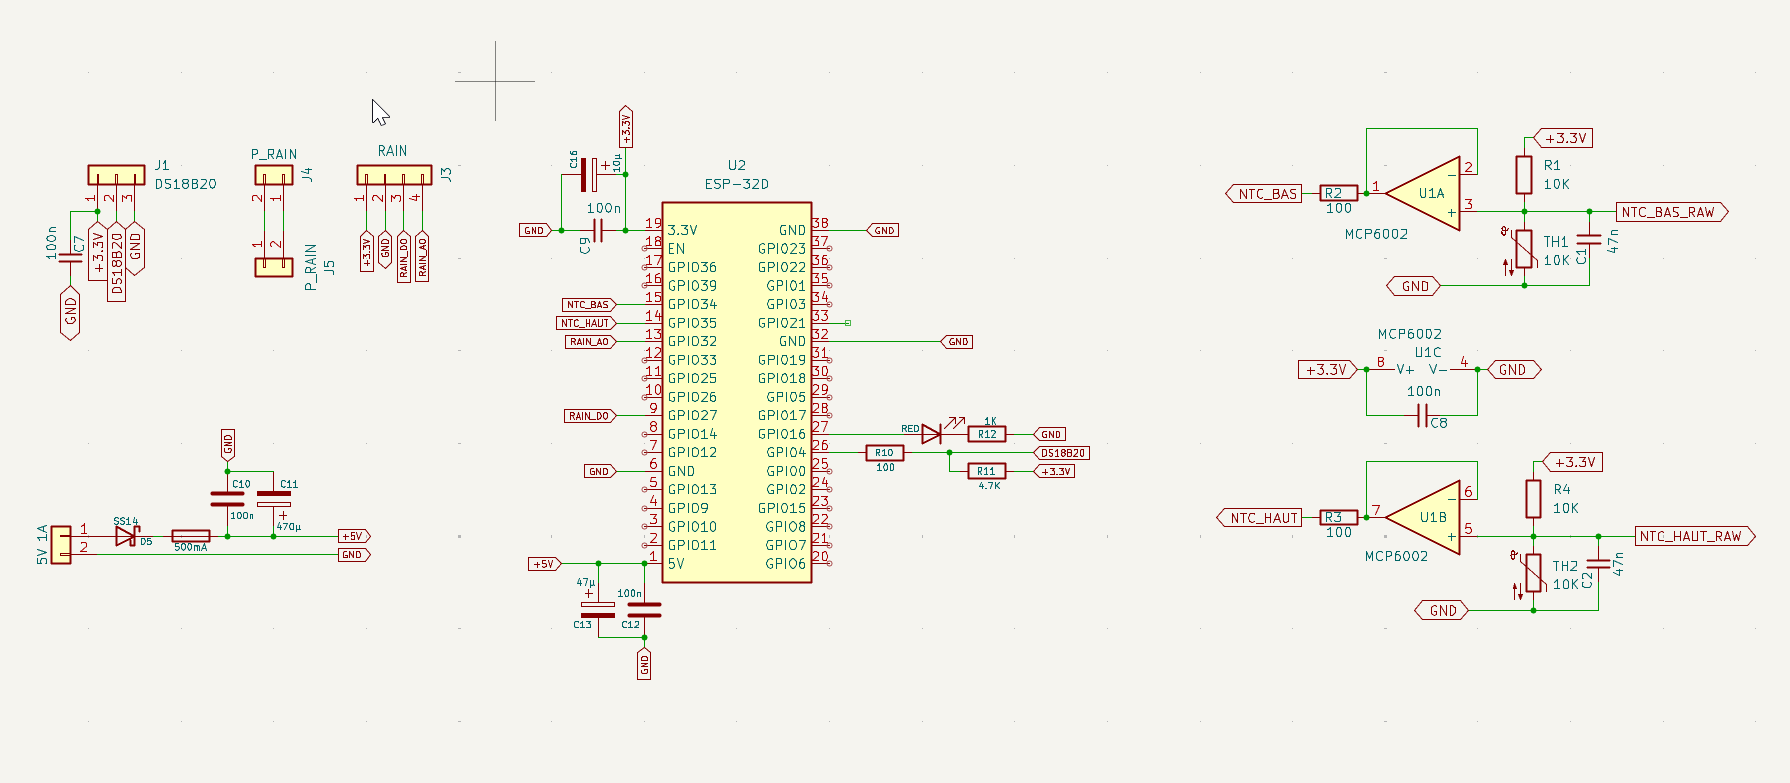Select the 500mA fuse symbol
Screen dimensions: 1790x783
point(191,536)
